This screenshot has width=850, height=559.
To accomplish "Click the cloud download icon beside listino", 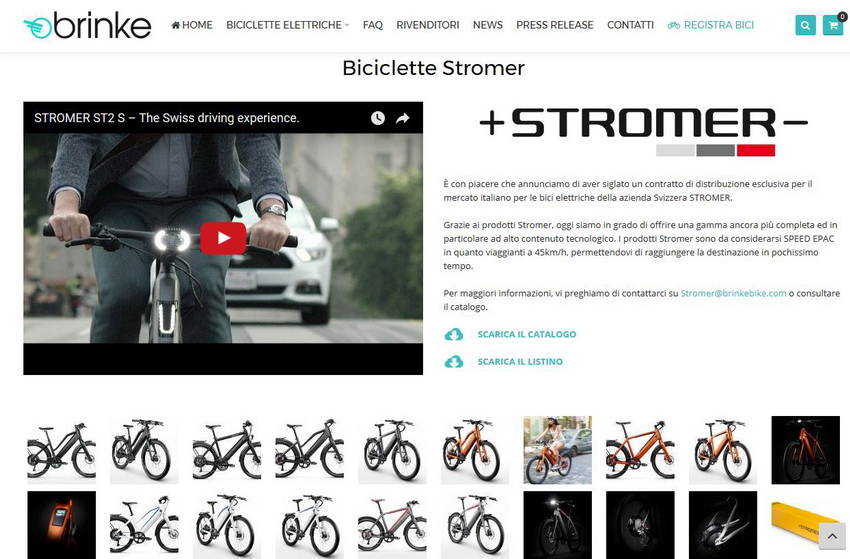I will pos(454,362).
